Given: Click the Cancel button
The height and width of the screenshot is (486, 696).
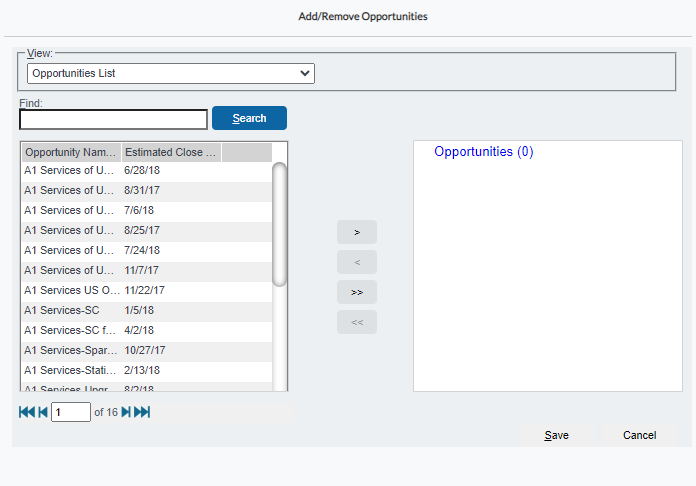Looking at the screenshot, I should 640,435.
